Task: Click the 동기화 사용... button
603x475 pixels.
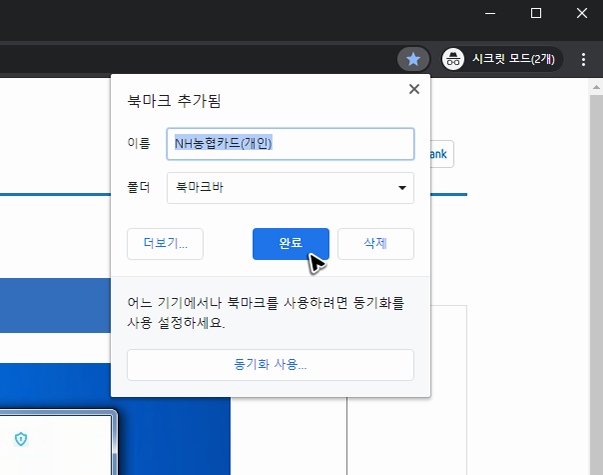Action: click(270, 365)
